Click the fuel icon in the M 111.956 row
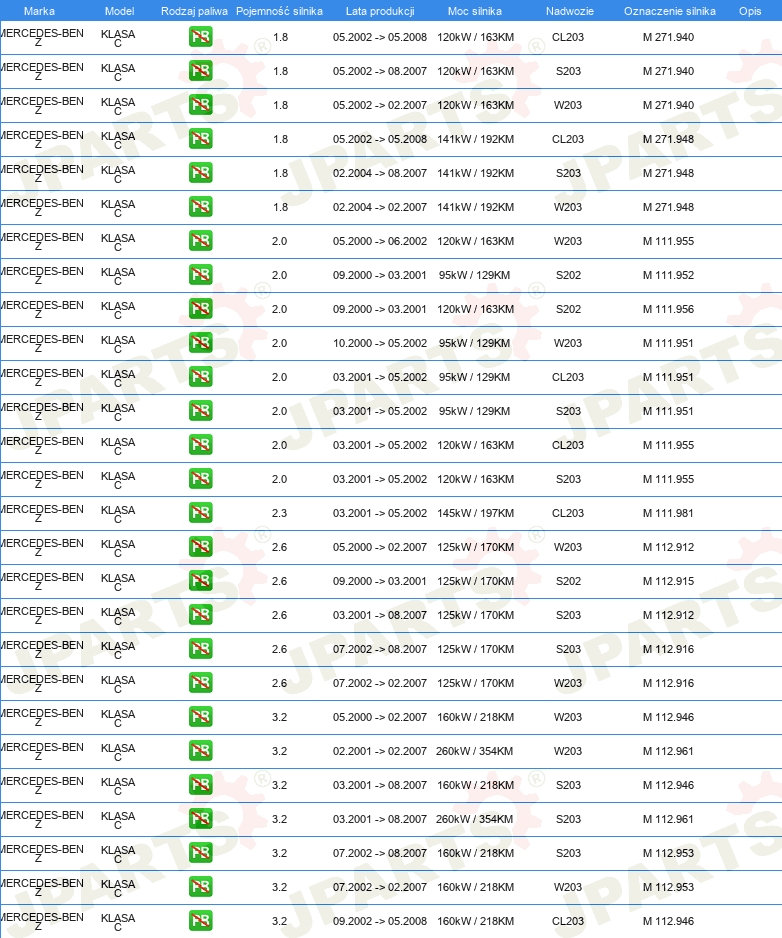 [x=200, y=309]
